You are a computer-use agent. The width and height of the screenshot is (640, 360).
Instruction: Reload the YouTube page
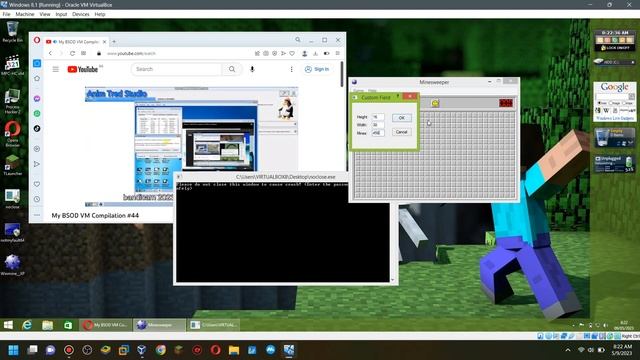click(72, 53)
